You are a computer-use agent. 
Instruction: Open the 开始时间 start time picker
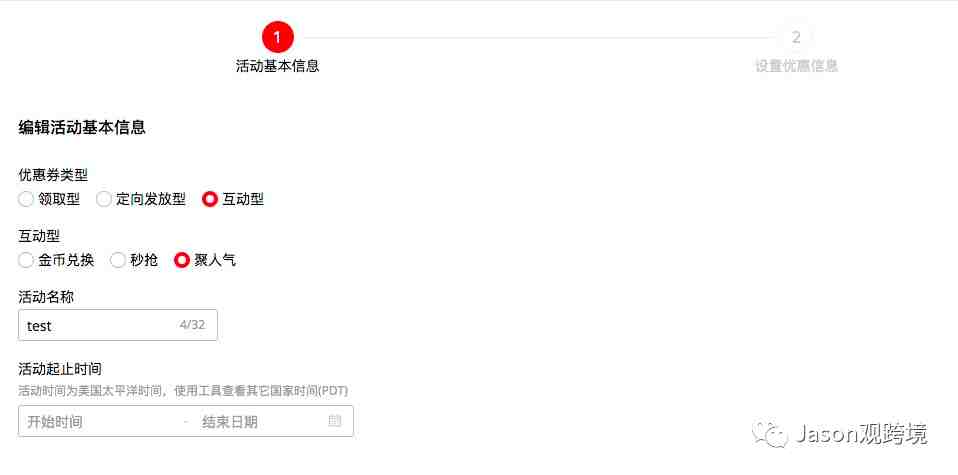[55, 422]
